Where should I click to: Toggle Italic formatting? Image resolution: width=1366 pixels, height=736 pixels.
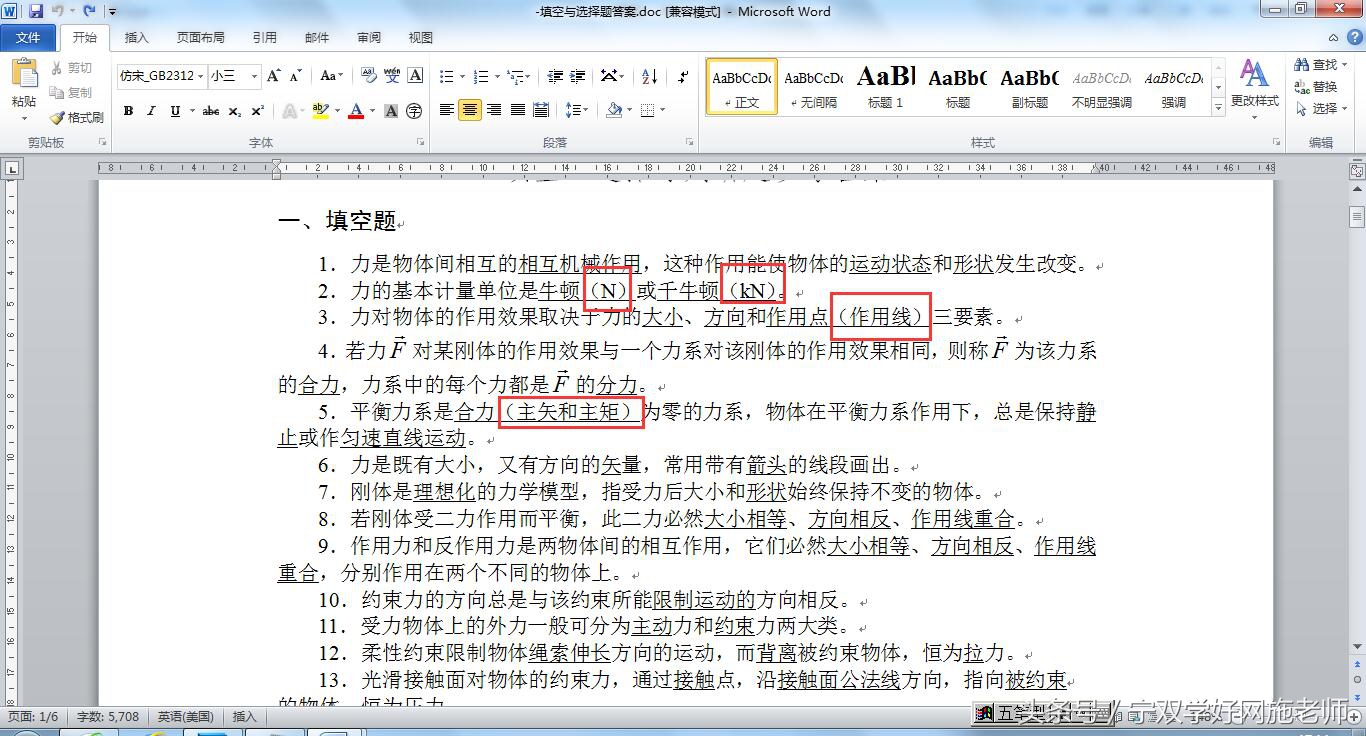coord(151,111)
